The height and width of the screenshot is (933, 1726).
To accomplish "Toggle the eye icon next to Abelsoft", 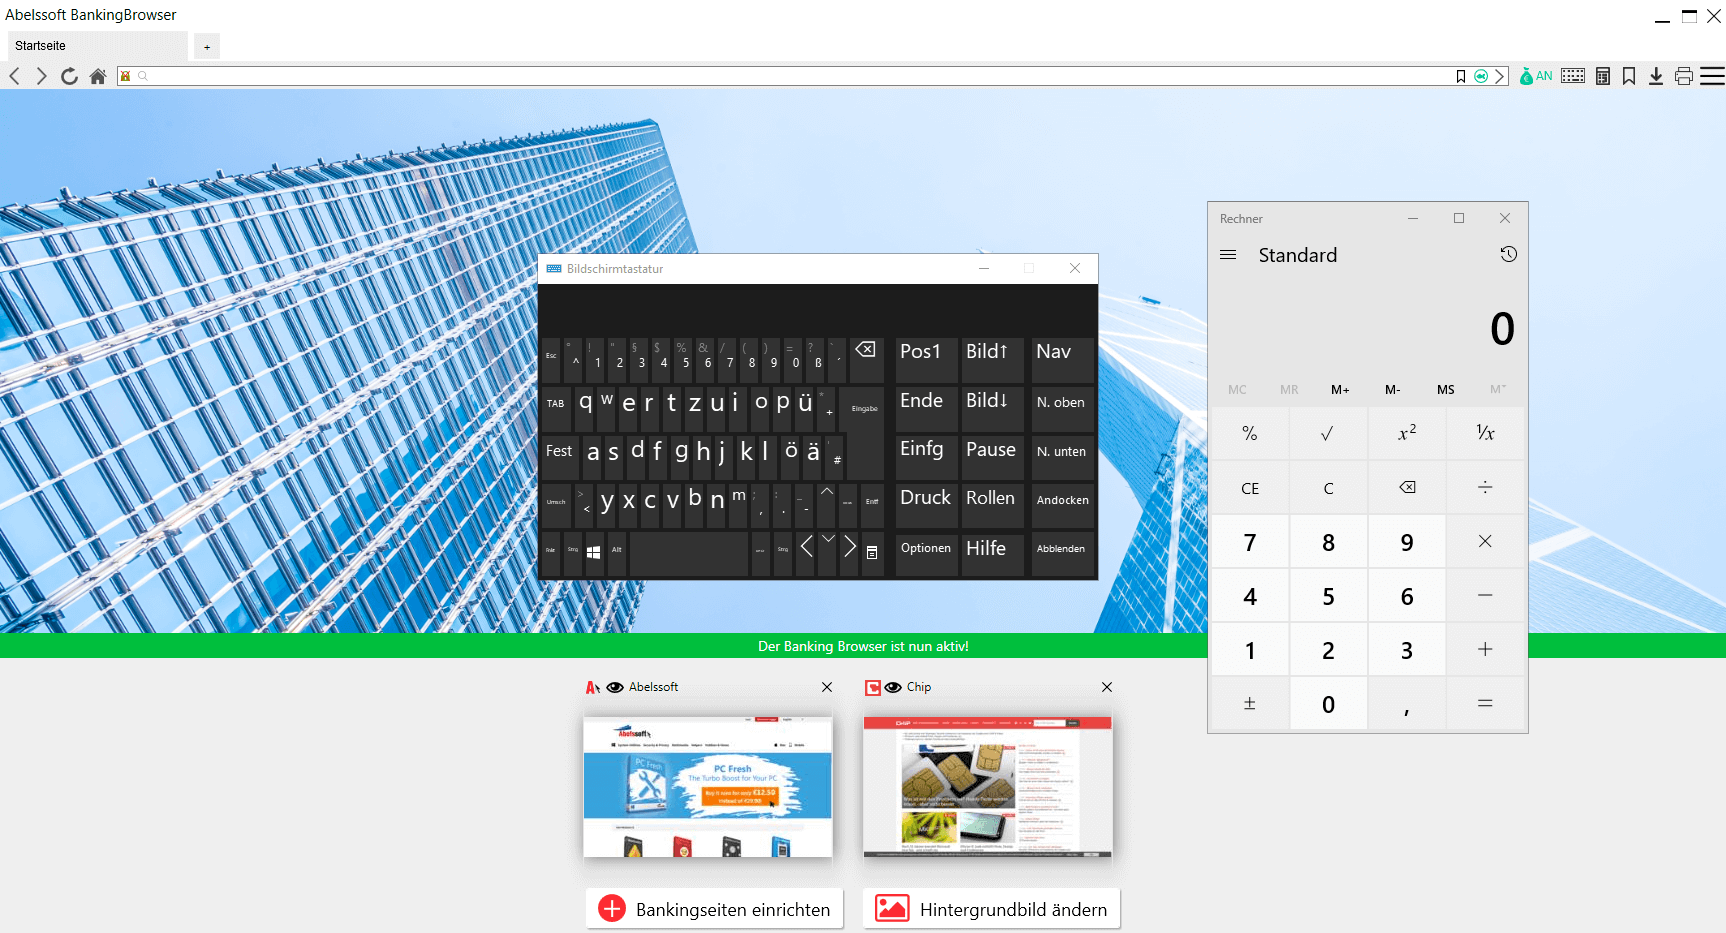I will 615,687.
